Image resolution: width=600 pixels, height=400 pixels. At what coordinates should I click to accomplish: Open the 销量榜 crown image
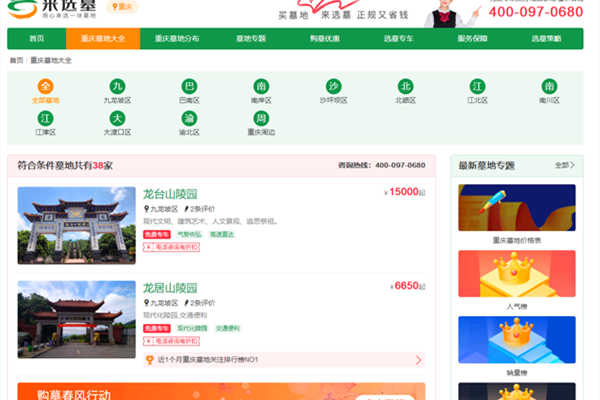click(x=517, y=340)
